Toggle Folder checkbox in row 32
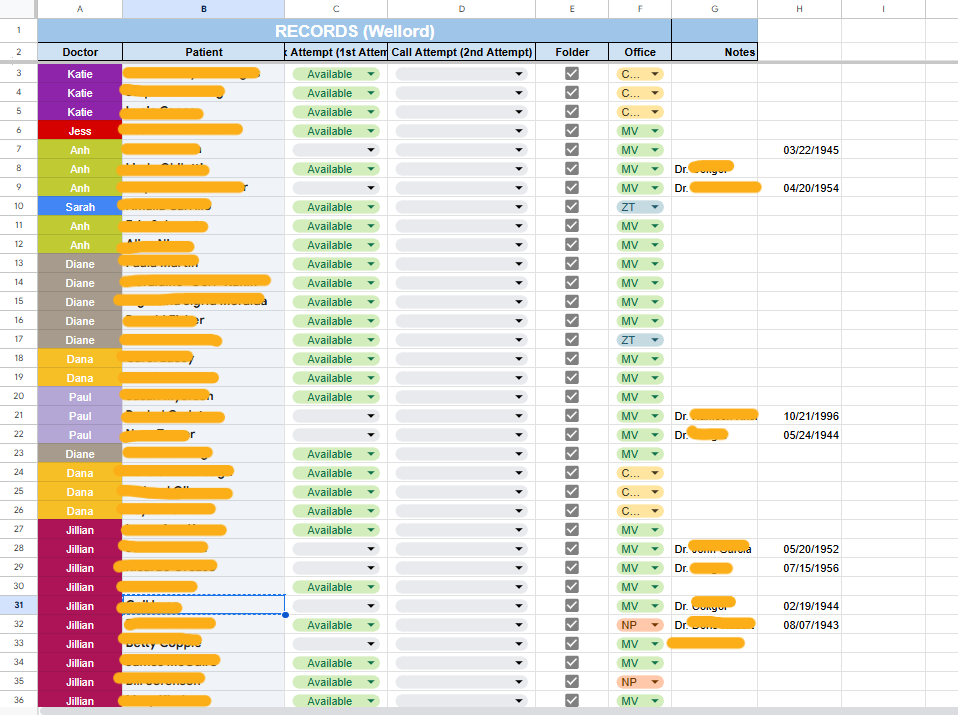Image resolution: width=958 pixels, height=715 pixels. coord(572,625)
